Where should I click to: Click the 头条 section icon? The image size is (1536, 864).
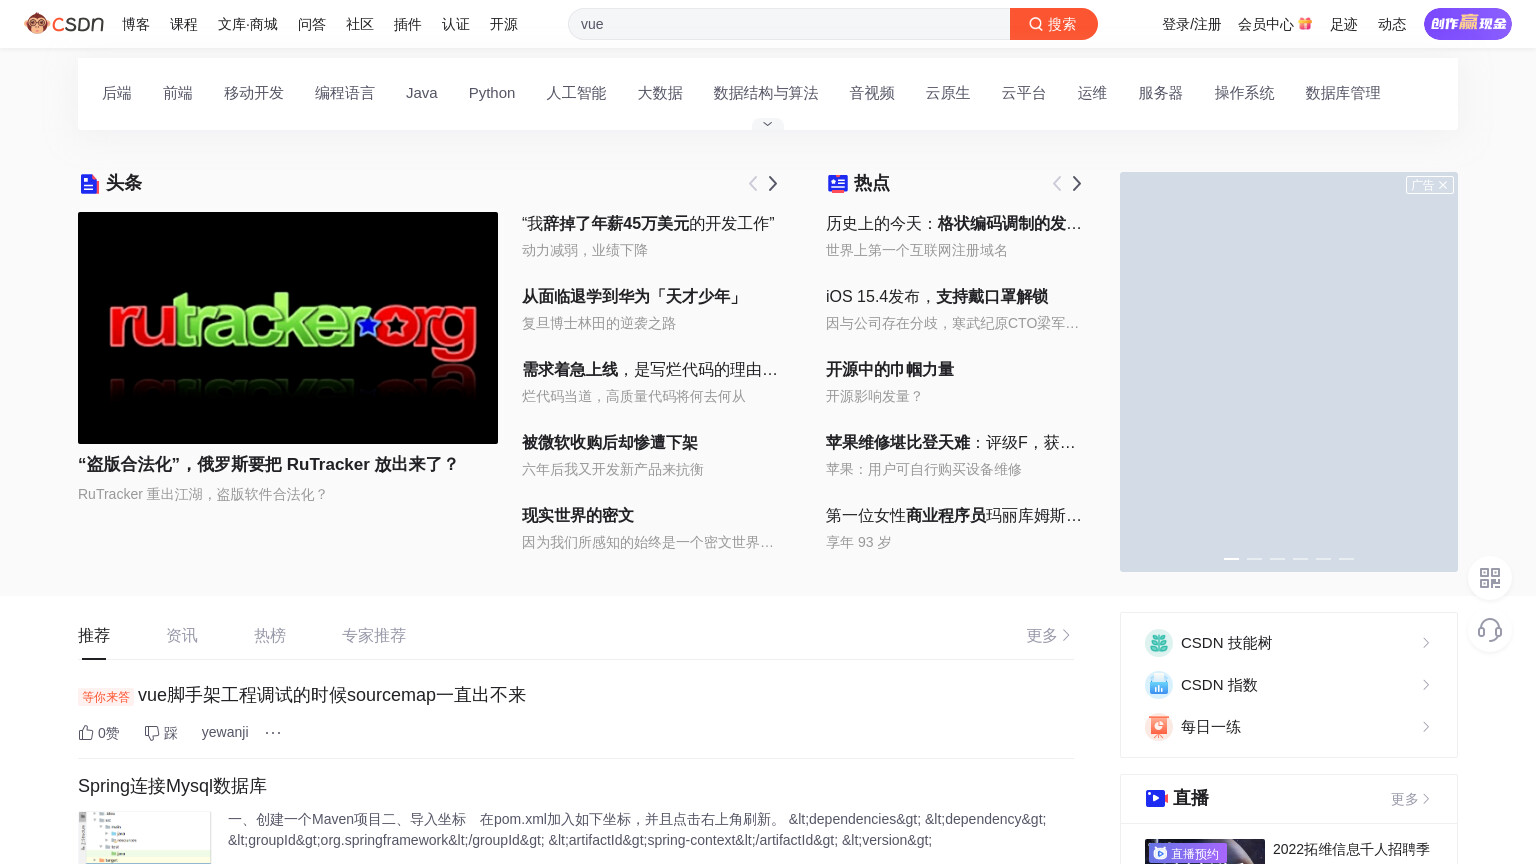89,183
